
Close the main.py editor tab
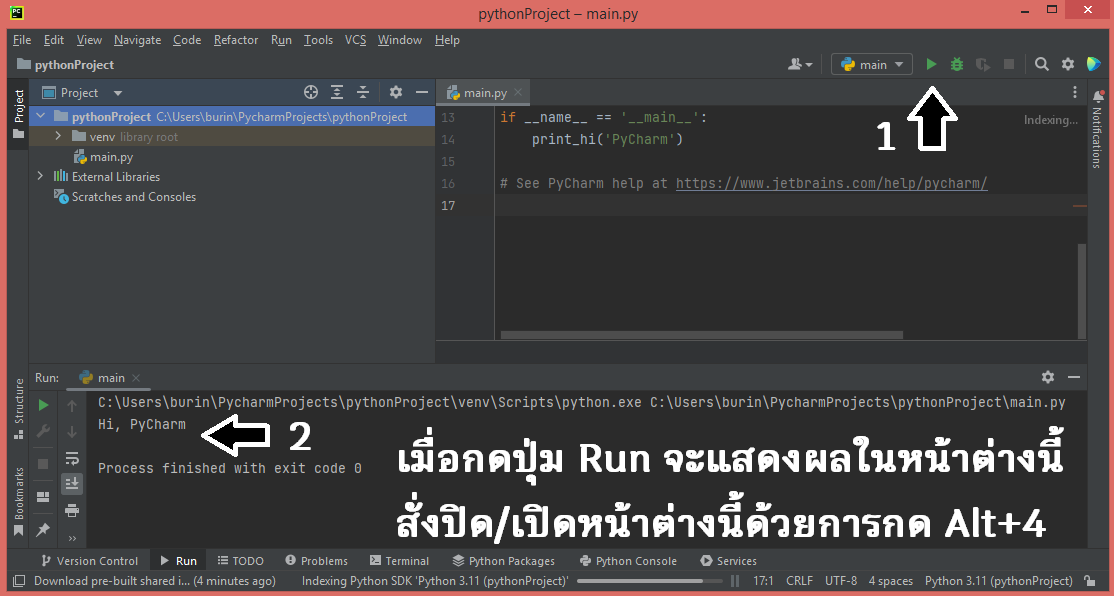point(518,92)
